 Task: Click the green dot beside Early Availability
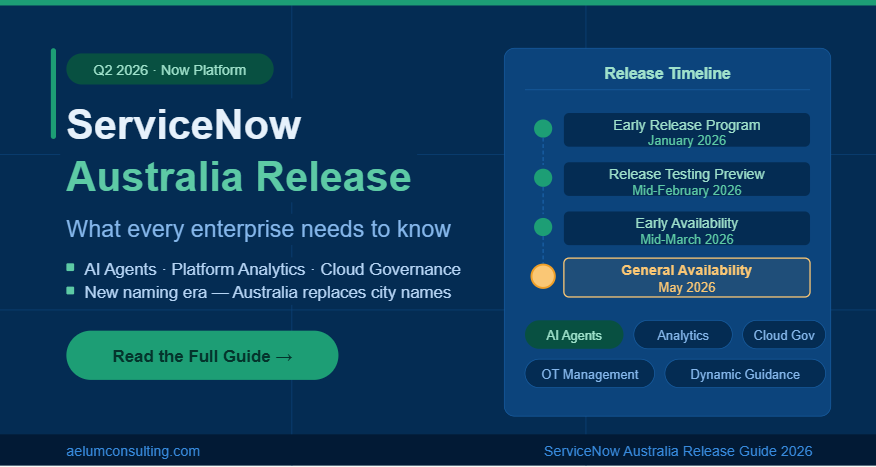pos(543,227)
